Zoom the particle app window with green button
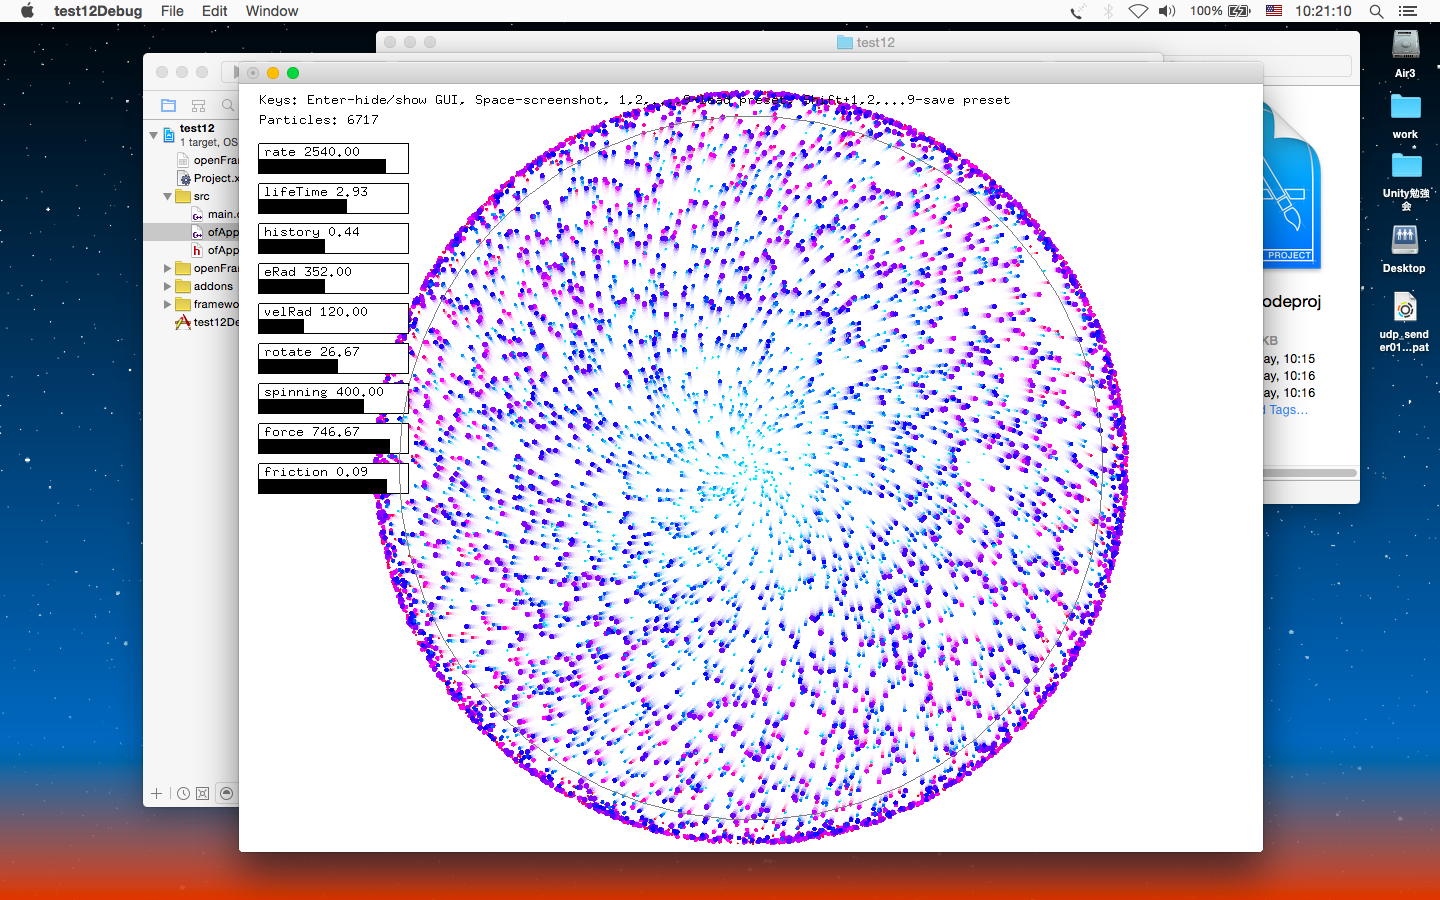Image resolution: width=1440 pixels, height=900 pixels. pyautogui.click(x=293, y=73)
